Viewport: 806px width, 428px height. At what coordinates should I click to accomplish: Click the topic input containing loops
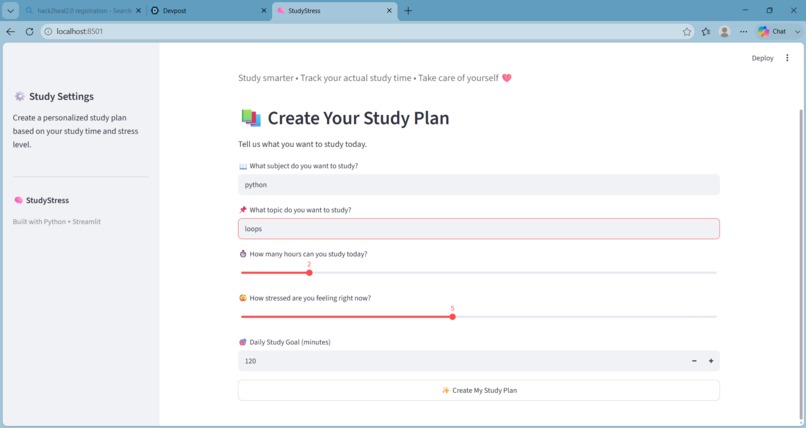[479, 229]
